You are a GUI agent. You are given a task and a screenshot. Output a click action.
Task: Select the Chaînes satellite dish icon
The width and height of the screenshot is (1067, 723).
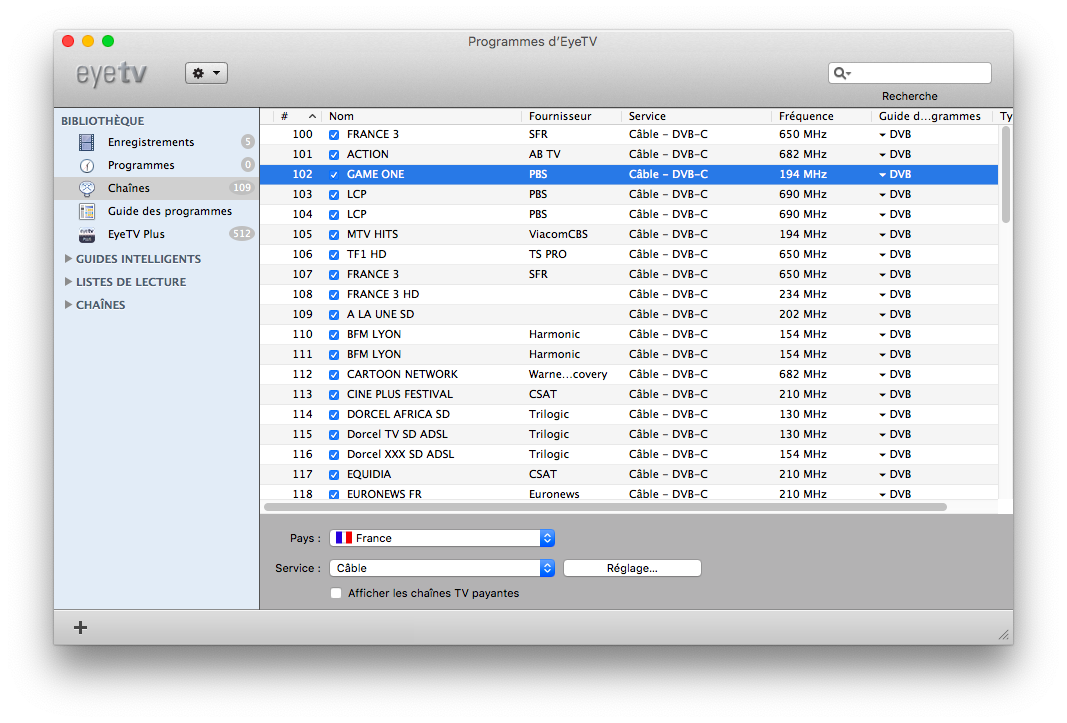click(x=87, y=188)
